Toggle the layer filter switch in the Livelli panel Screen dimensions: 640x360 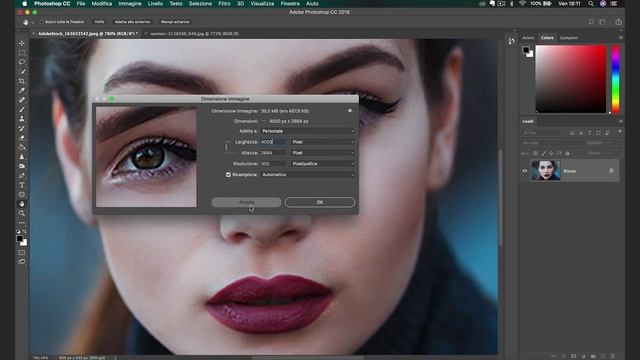620,131
